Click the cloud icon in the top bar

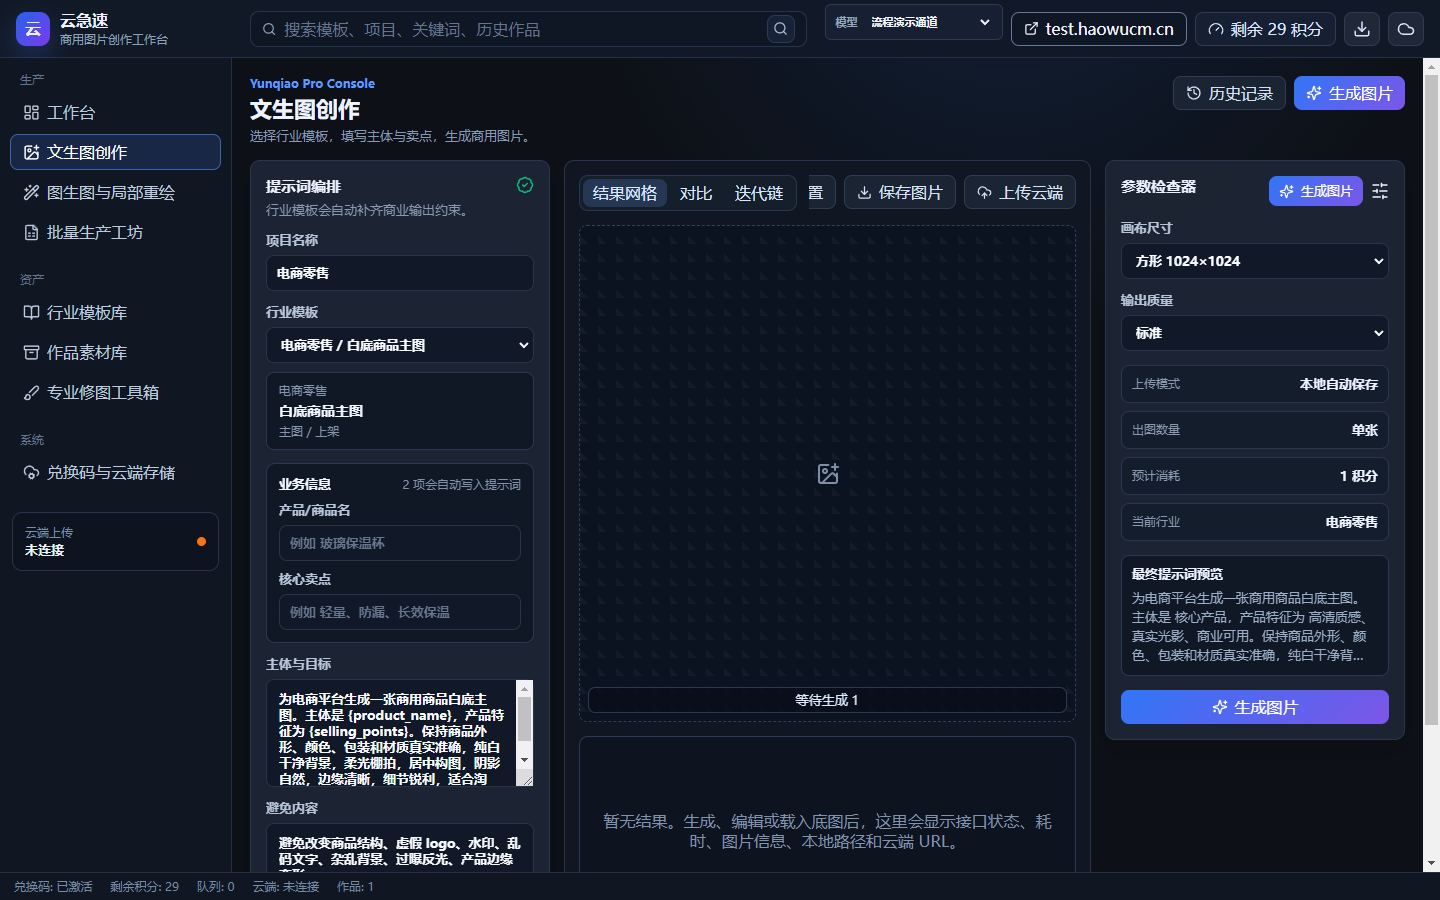[1406, 29]
